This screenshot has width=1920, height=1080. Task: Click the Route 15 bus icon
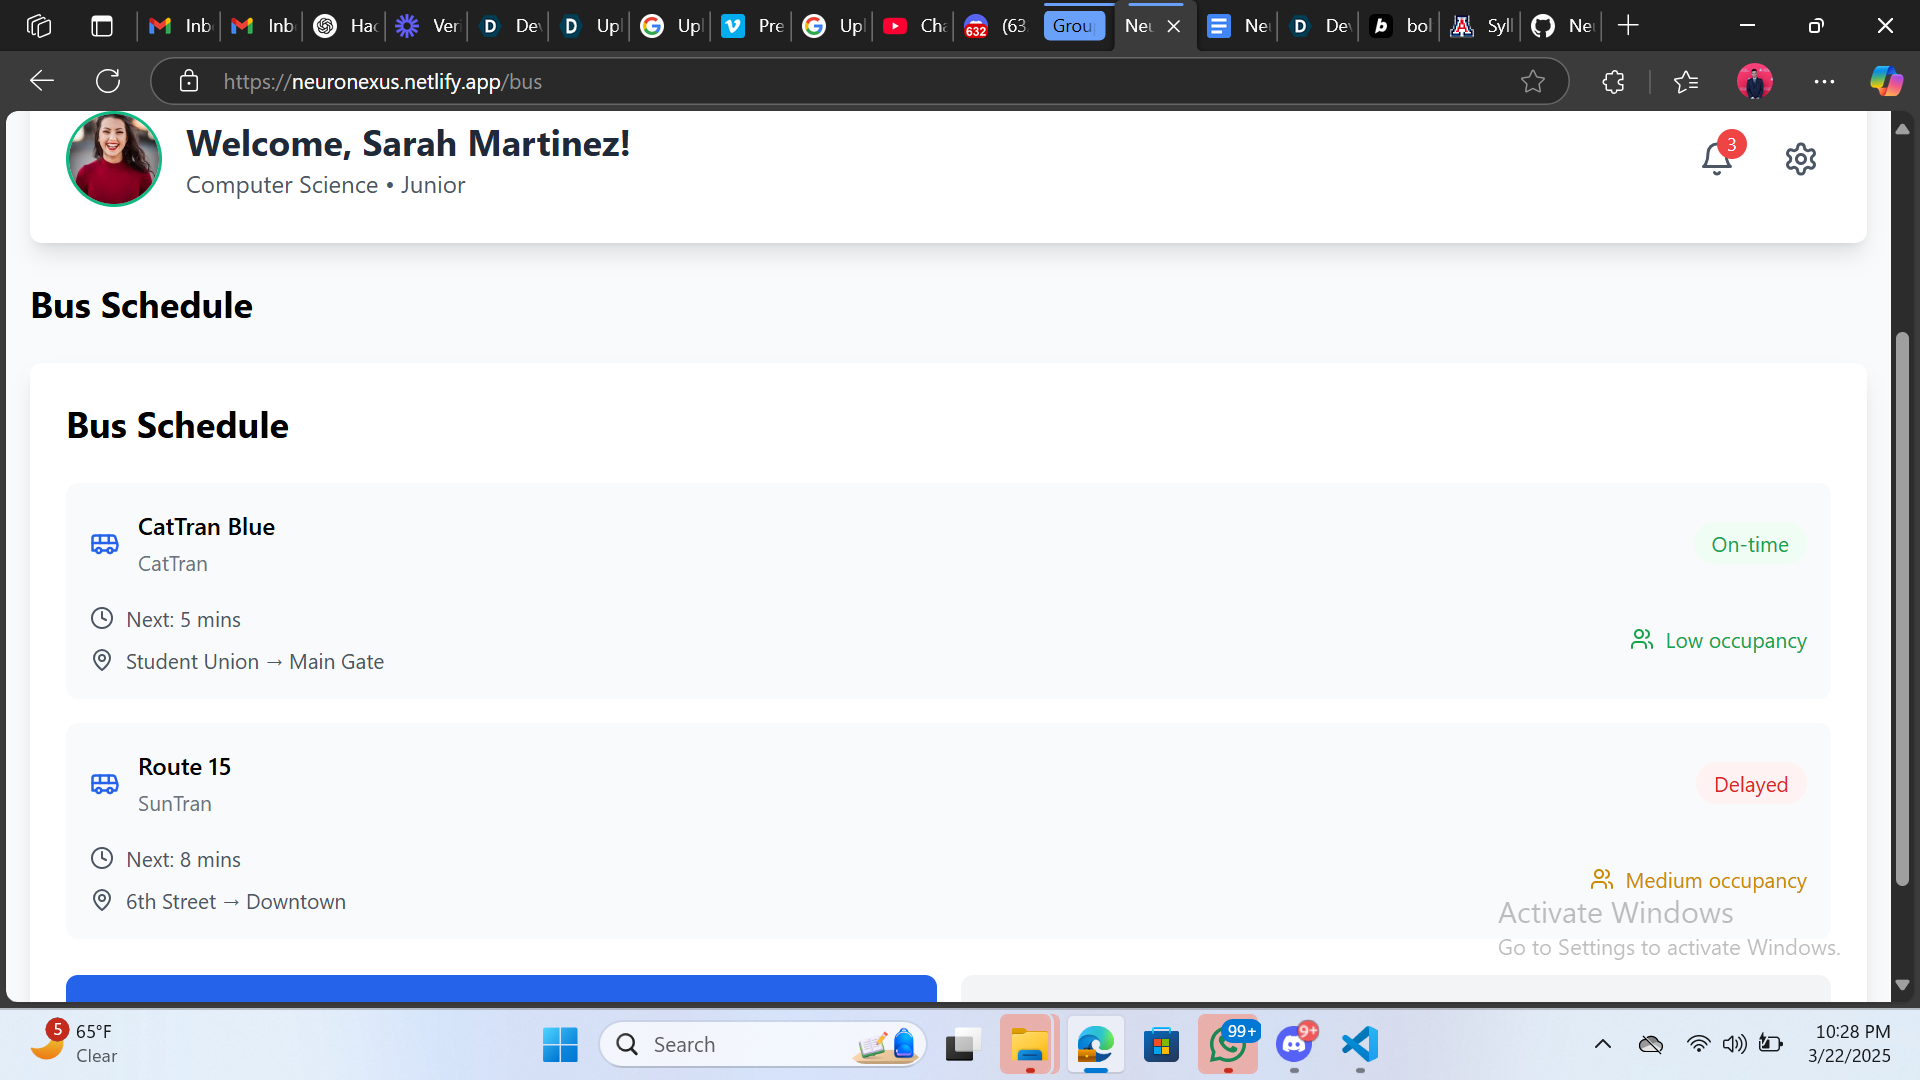tap(105, 784)
